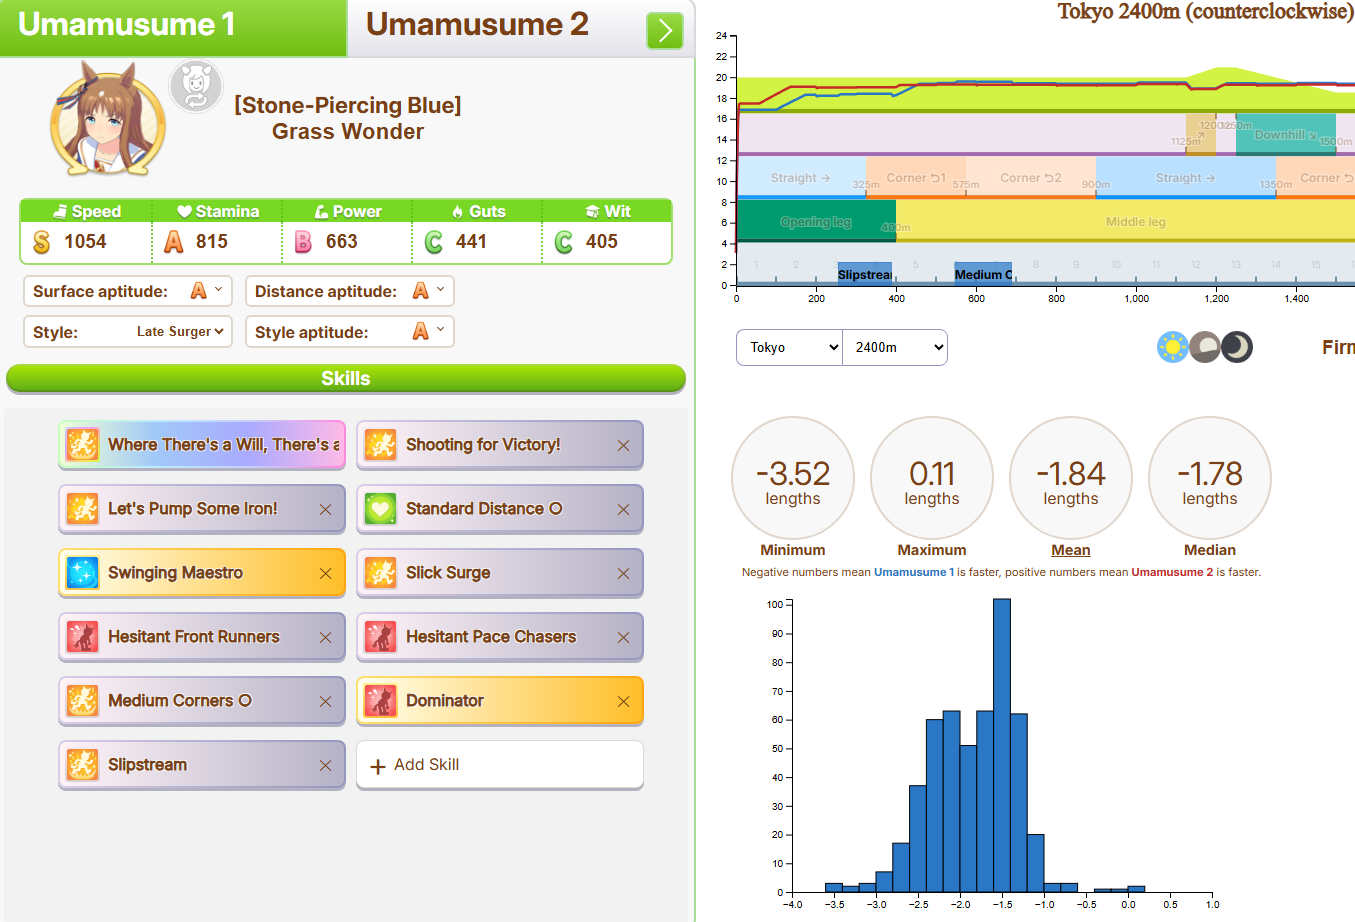Screen dimensions: 1355x922
Task: Click the Let's Pump Some Iron! skill icon
Action: [x=82, y=509]
